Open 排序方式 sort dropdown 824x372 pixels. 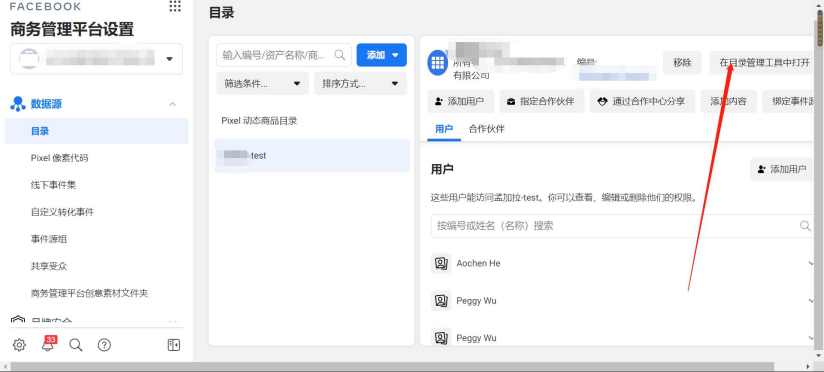click(x=360, y=84)
